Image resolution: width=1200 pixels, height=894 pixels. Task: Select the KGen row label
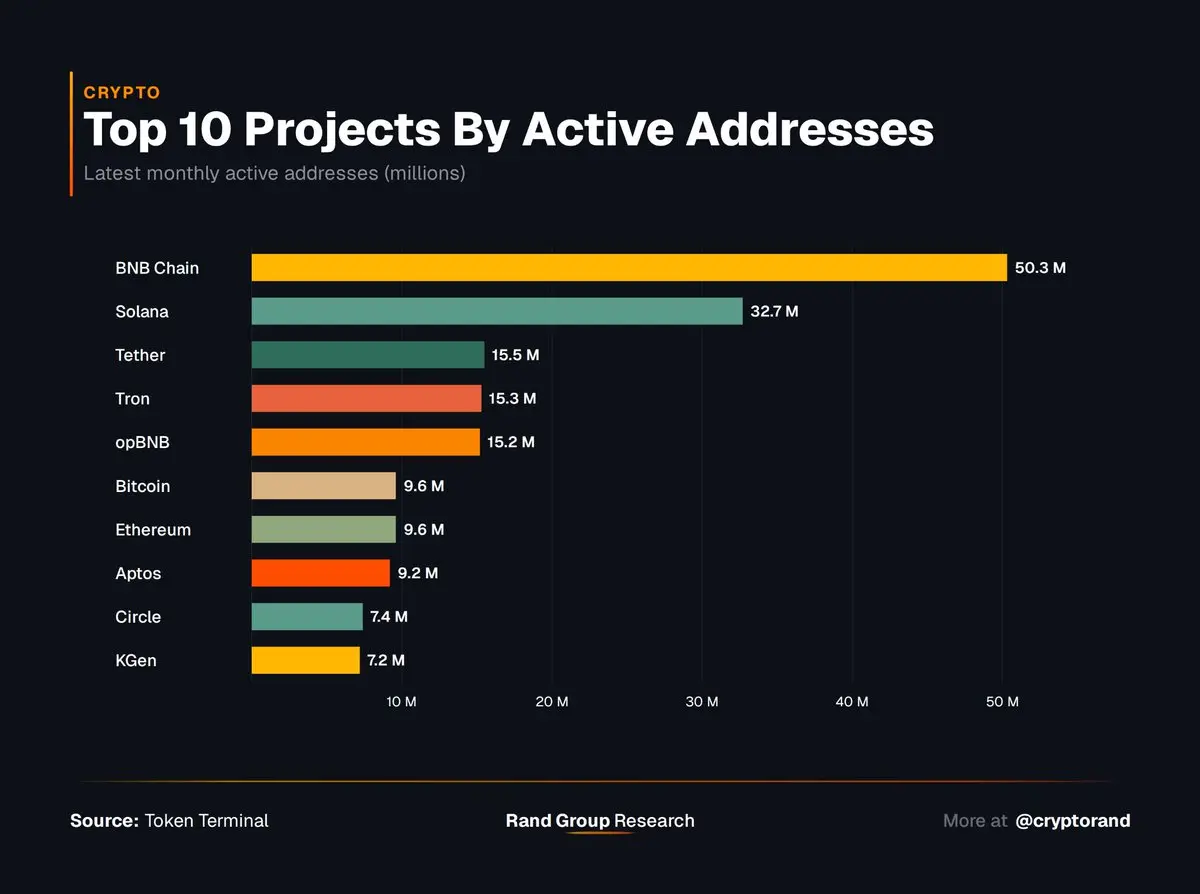[136, 660]
